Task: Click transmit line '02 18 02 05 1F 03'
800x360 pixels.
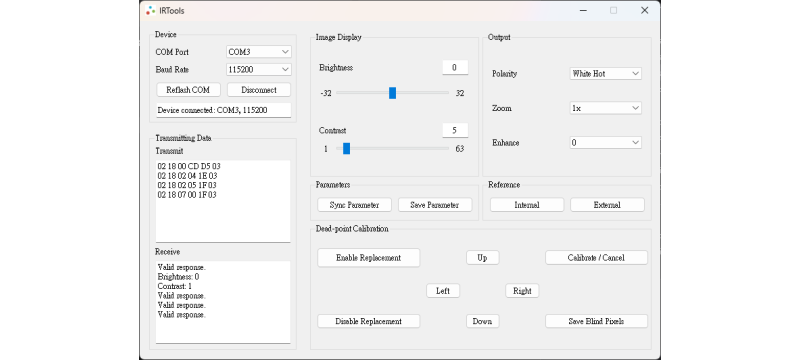Action: (187, 186)
